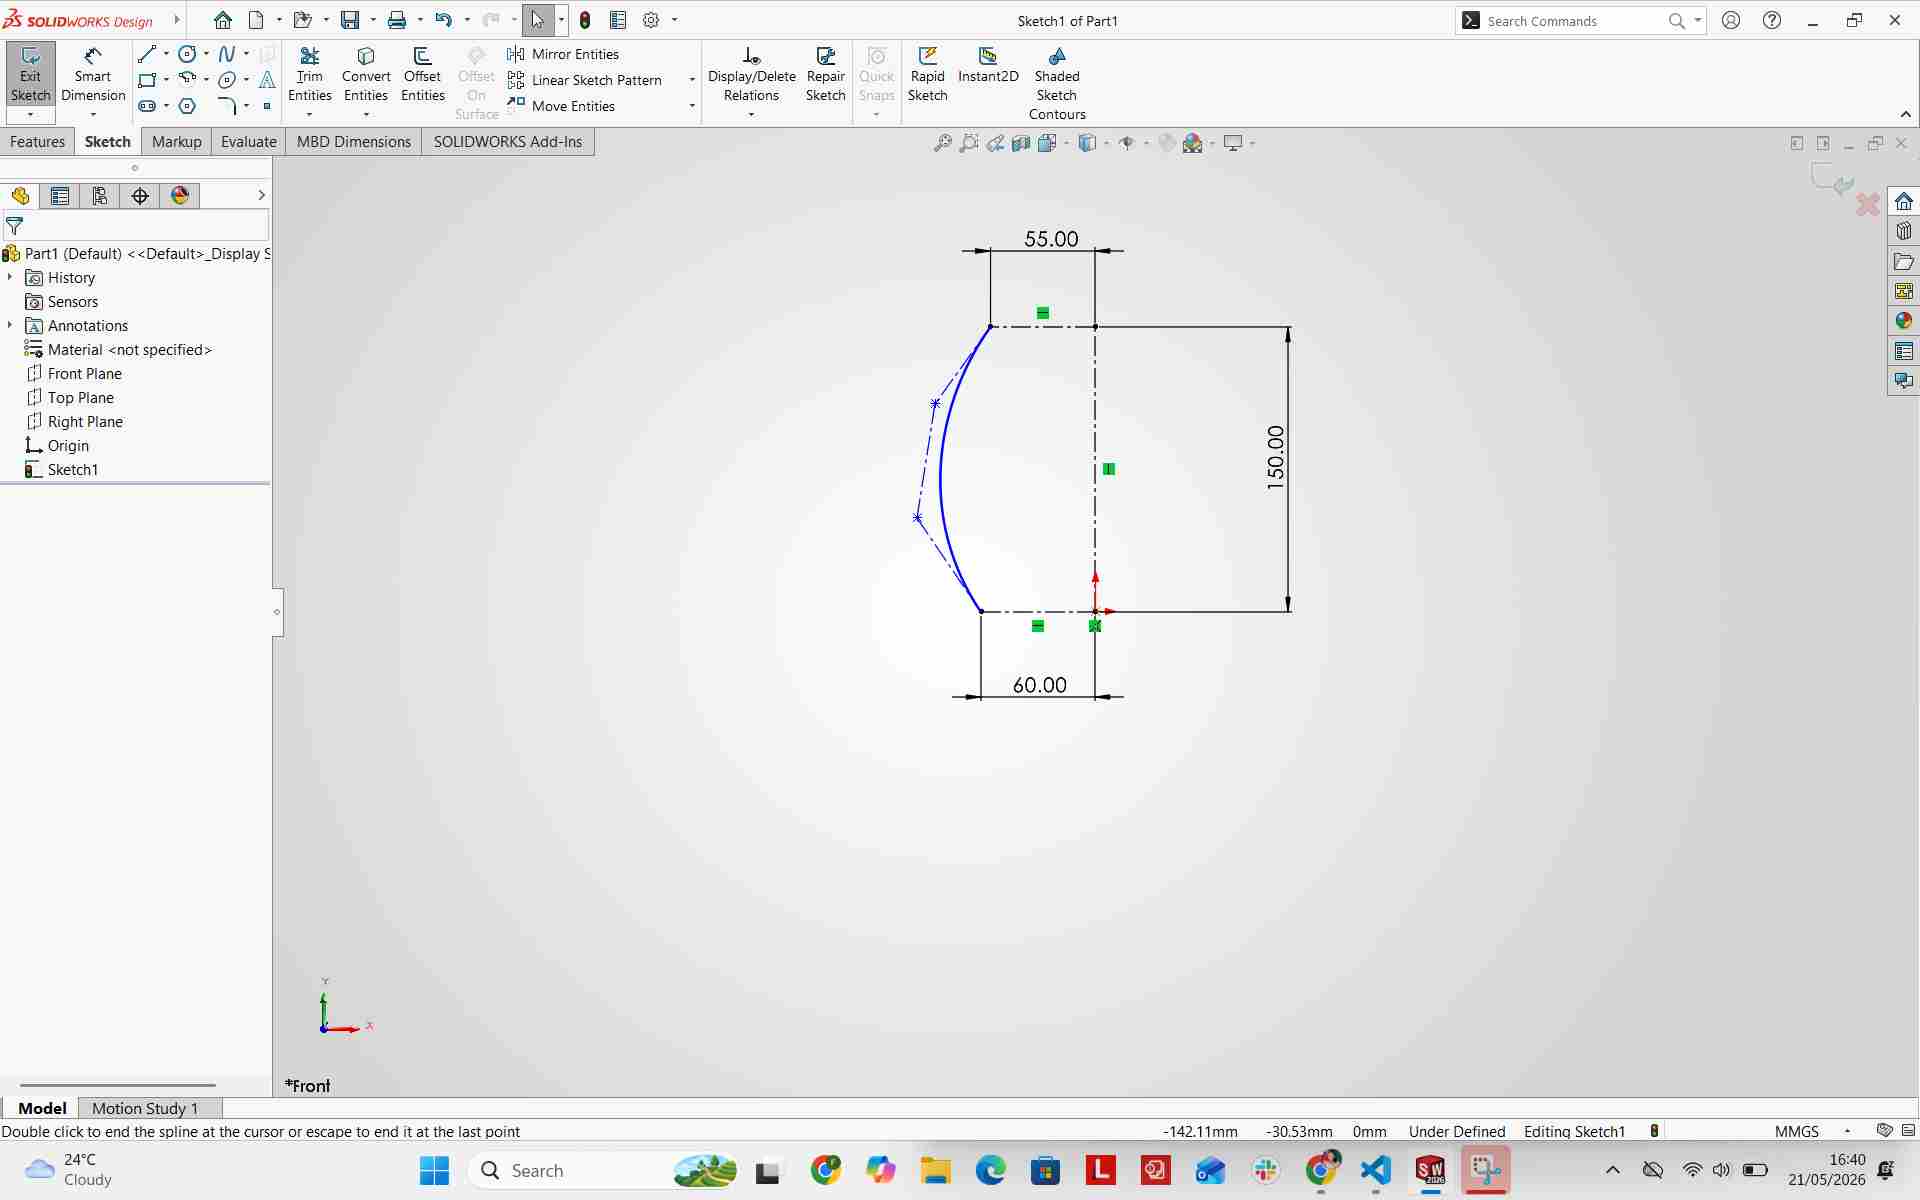Open the DimXpertManager tab icon
1920x1200 pixels.
[x=140, y=196]
